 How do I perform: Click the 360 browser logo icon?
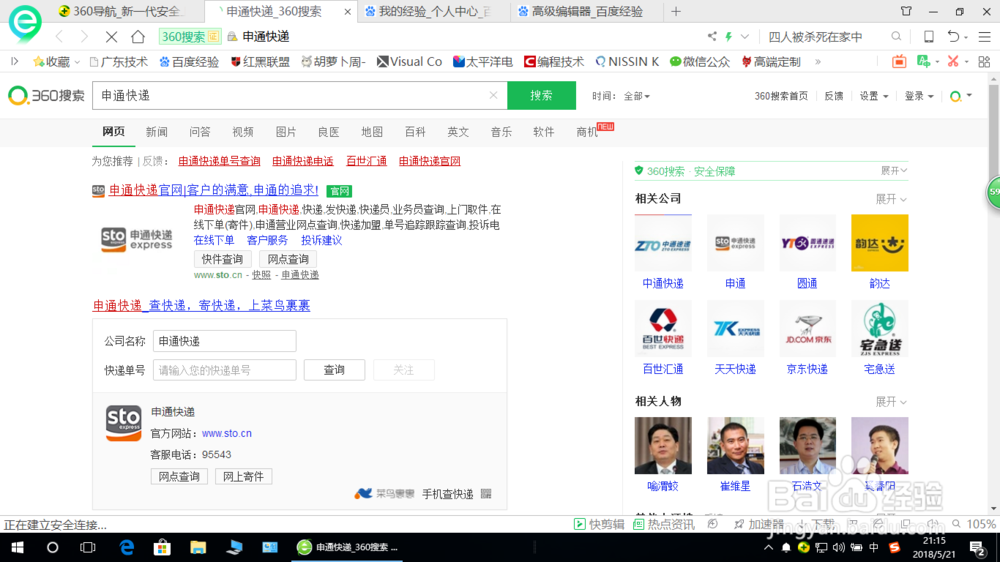(x=25, y=22)
